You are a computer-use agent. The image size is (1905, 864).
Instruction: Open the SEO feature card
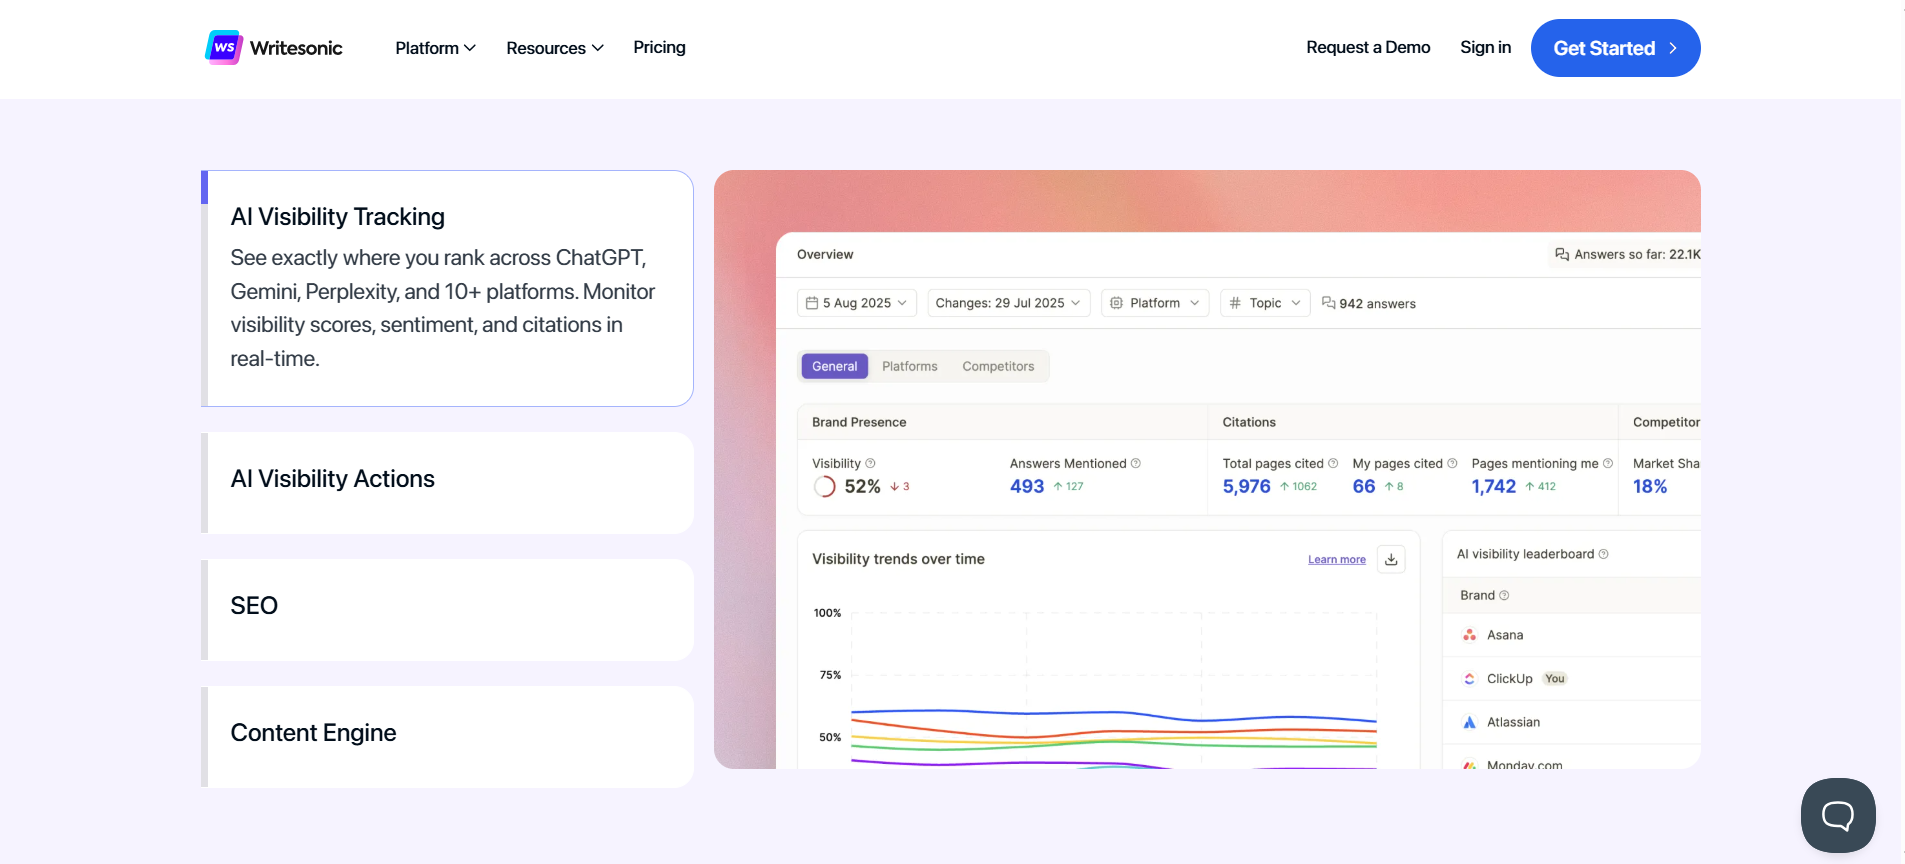[447, 610]
